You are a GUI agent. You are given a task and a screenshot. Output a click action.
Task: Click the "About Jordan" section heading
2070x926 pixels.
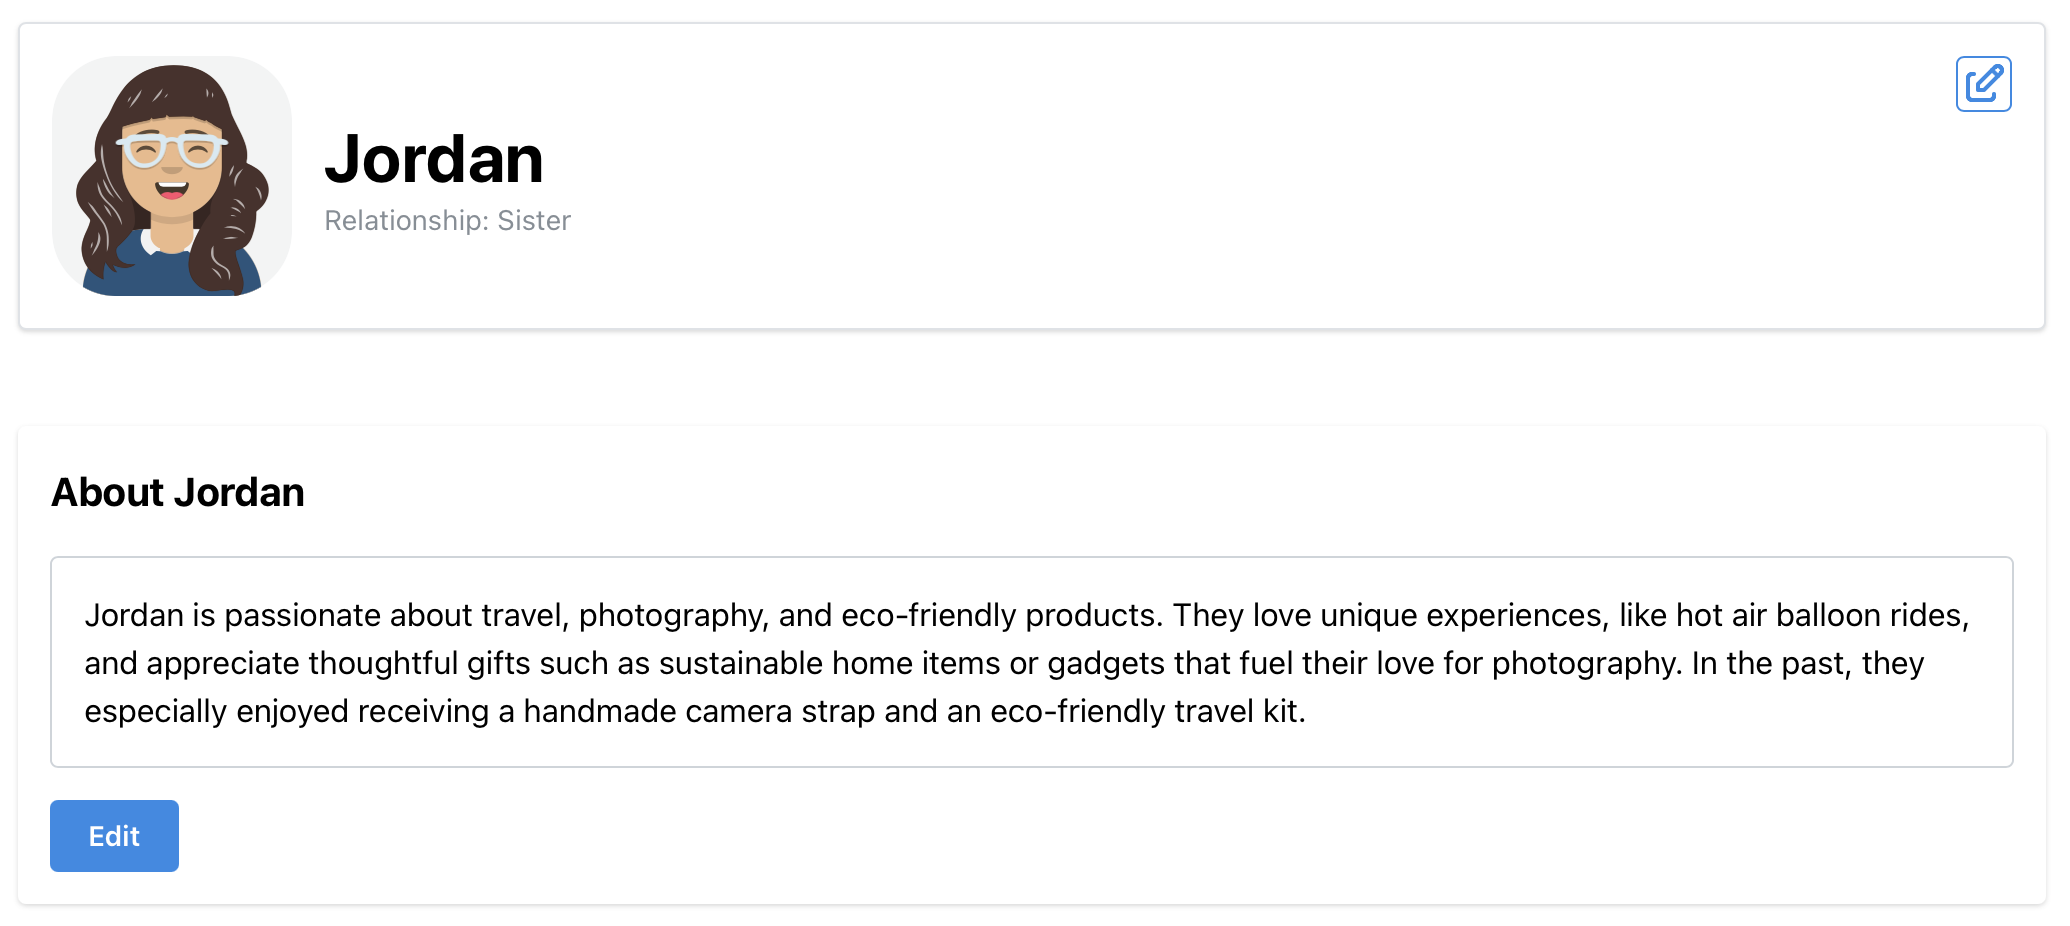click(178, 492)
